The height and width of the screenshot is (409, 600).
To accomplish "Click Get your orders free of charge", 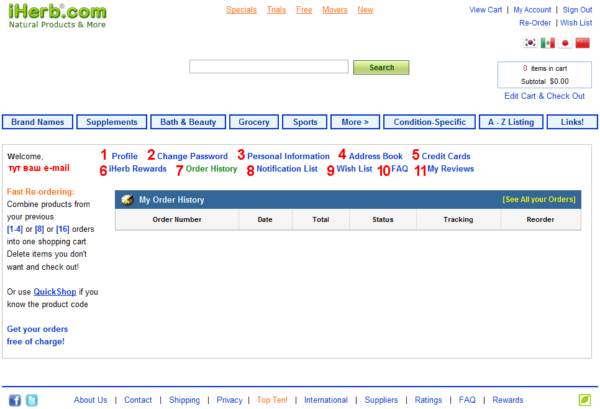I will point(37,335).
